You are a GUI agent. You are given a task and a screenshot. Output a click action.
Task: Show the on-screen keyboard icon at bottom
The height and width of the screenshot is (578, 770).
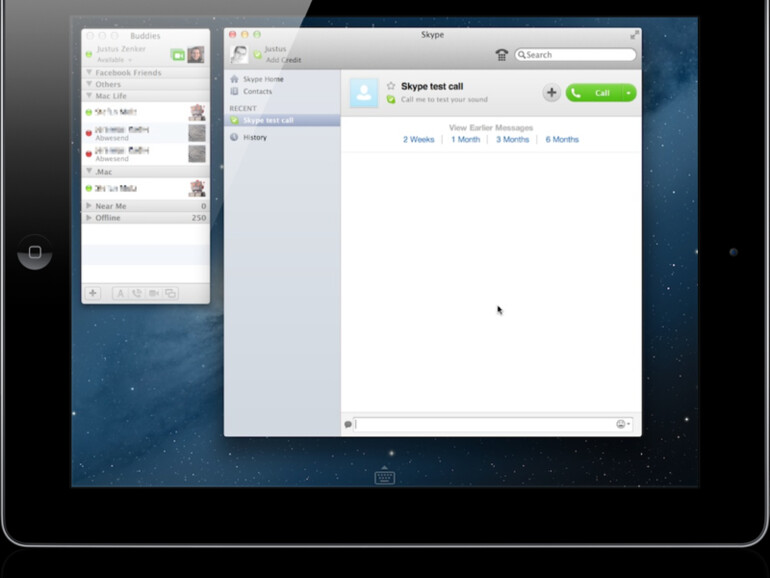coord(385,478)
